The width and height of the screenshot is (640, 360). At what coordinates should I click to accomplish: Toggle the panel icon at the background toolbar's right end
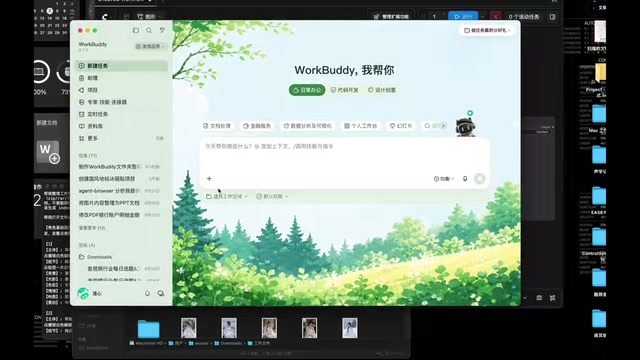[x=552, y=17]
